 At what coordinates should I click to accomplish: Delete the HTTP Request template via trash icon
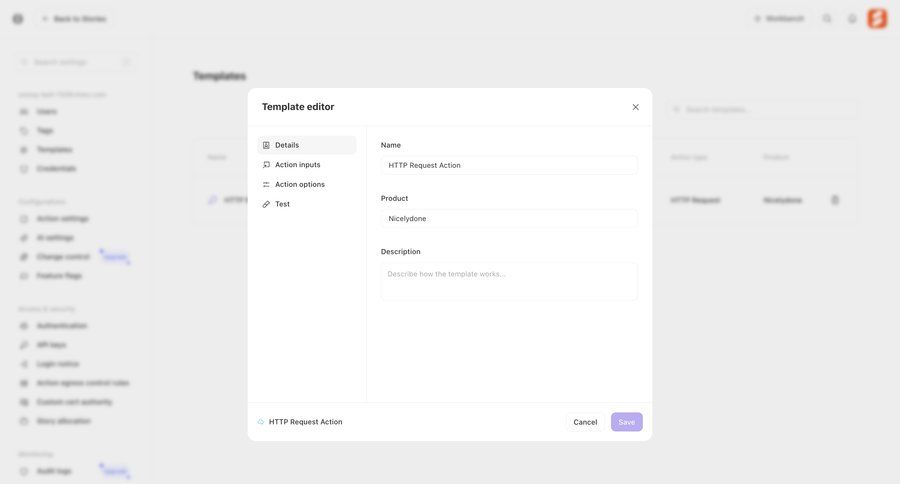click(x=835, y=200)
